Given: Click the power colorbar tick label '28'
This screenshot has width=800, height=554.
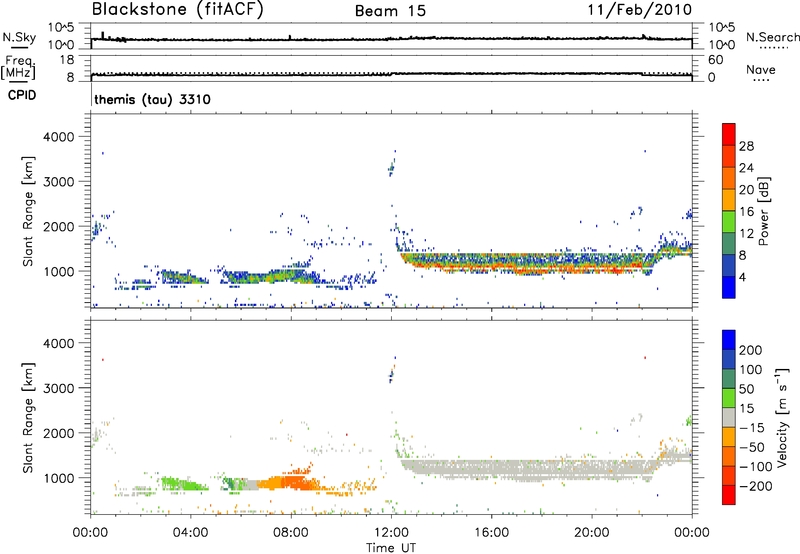Looking at the screenshot, I should click(746, 146).
